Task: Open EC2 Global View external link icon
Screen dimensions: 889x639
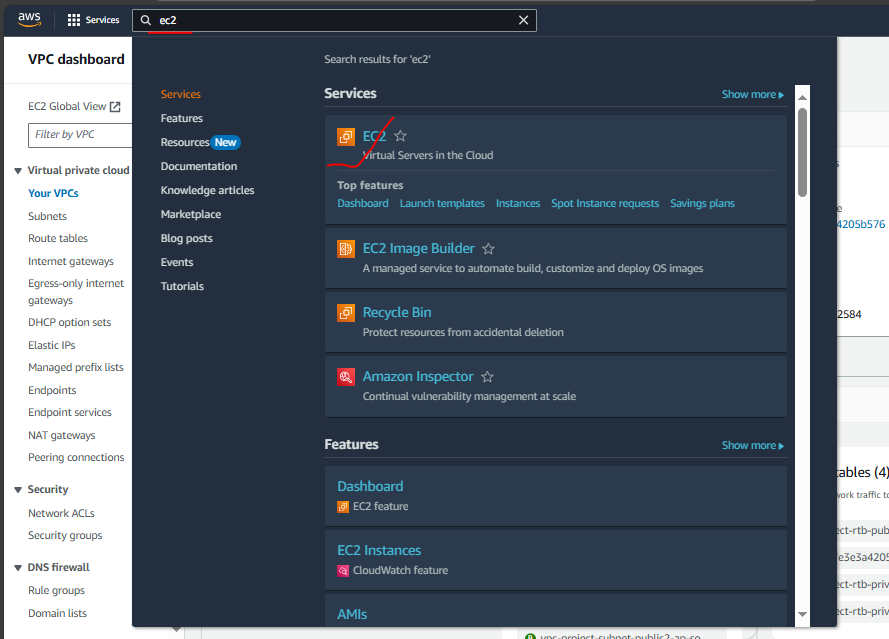Action: tap(115, 107)
